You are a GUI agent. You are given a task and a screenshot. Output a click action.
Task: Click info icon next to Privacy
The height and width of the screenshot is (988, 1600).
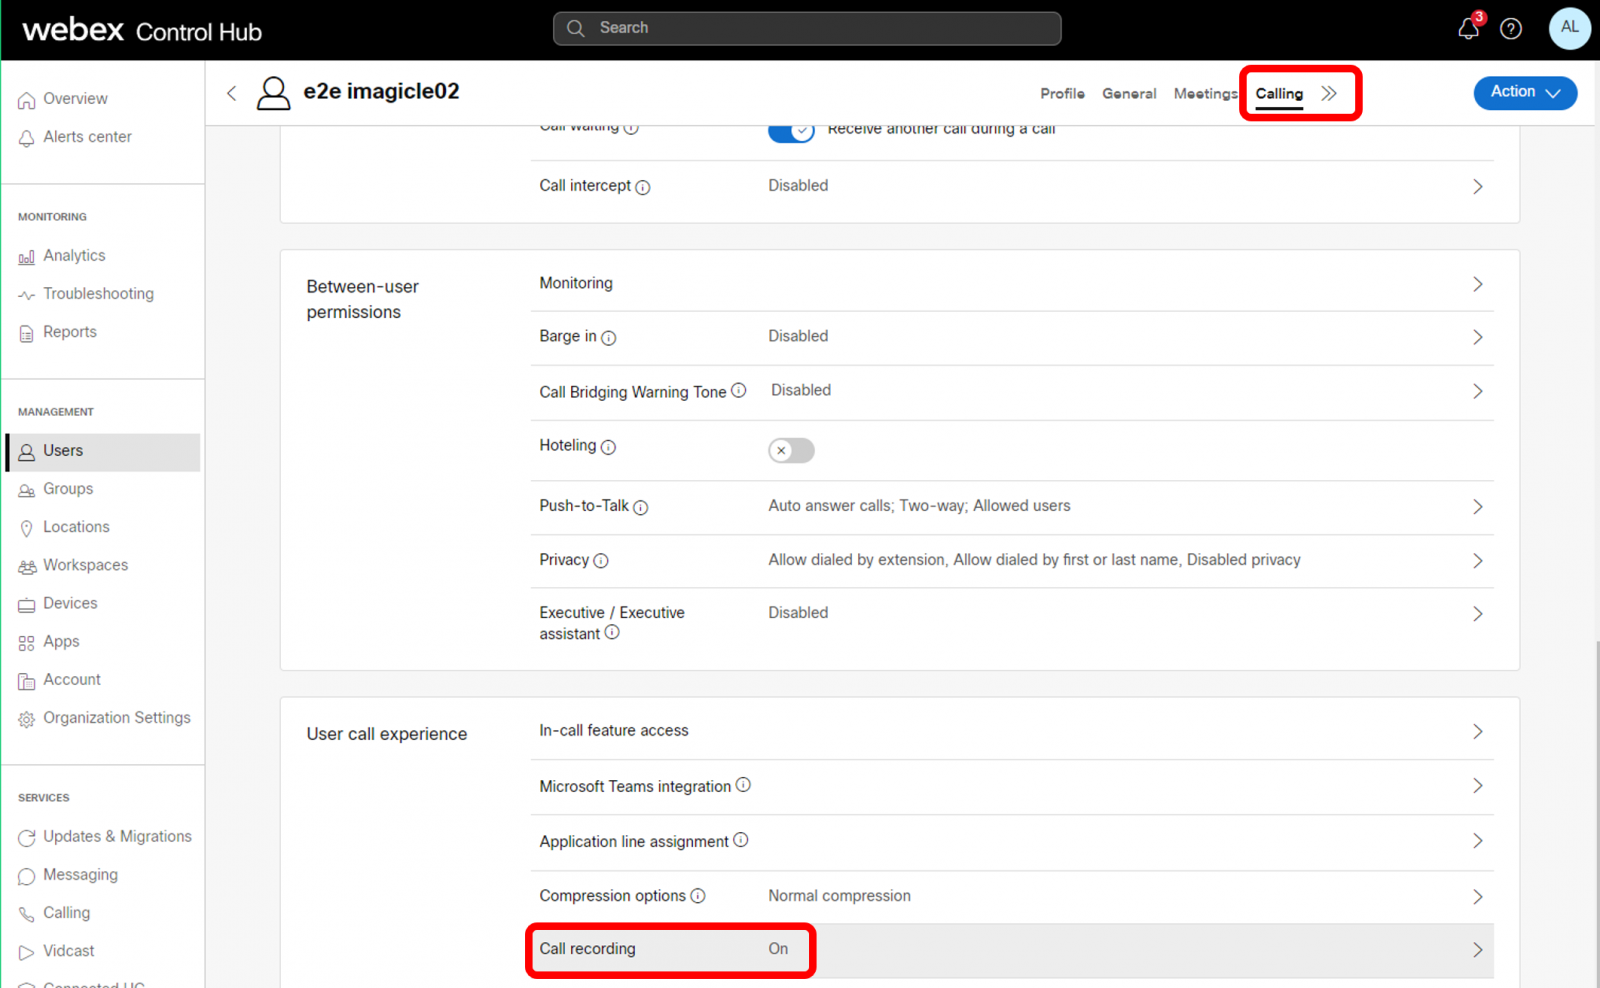(601, 561)
